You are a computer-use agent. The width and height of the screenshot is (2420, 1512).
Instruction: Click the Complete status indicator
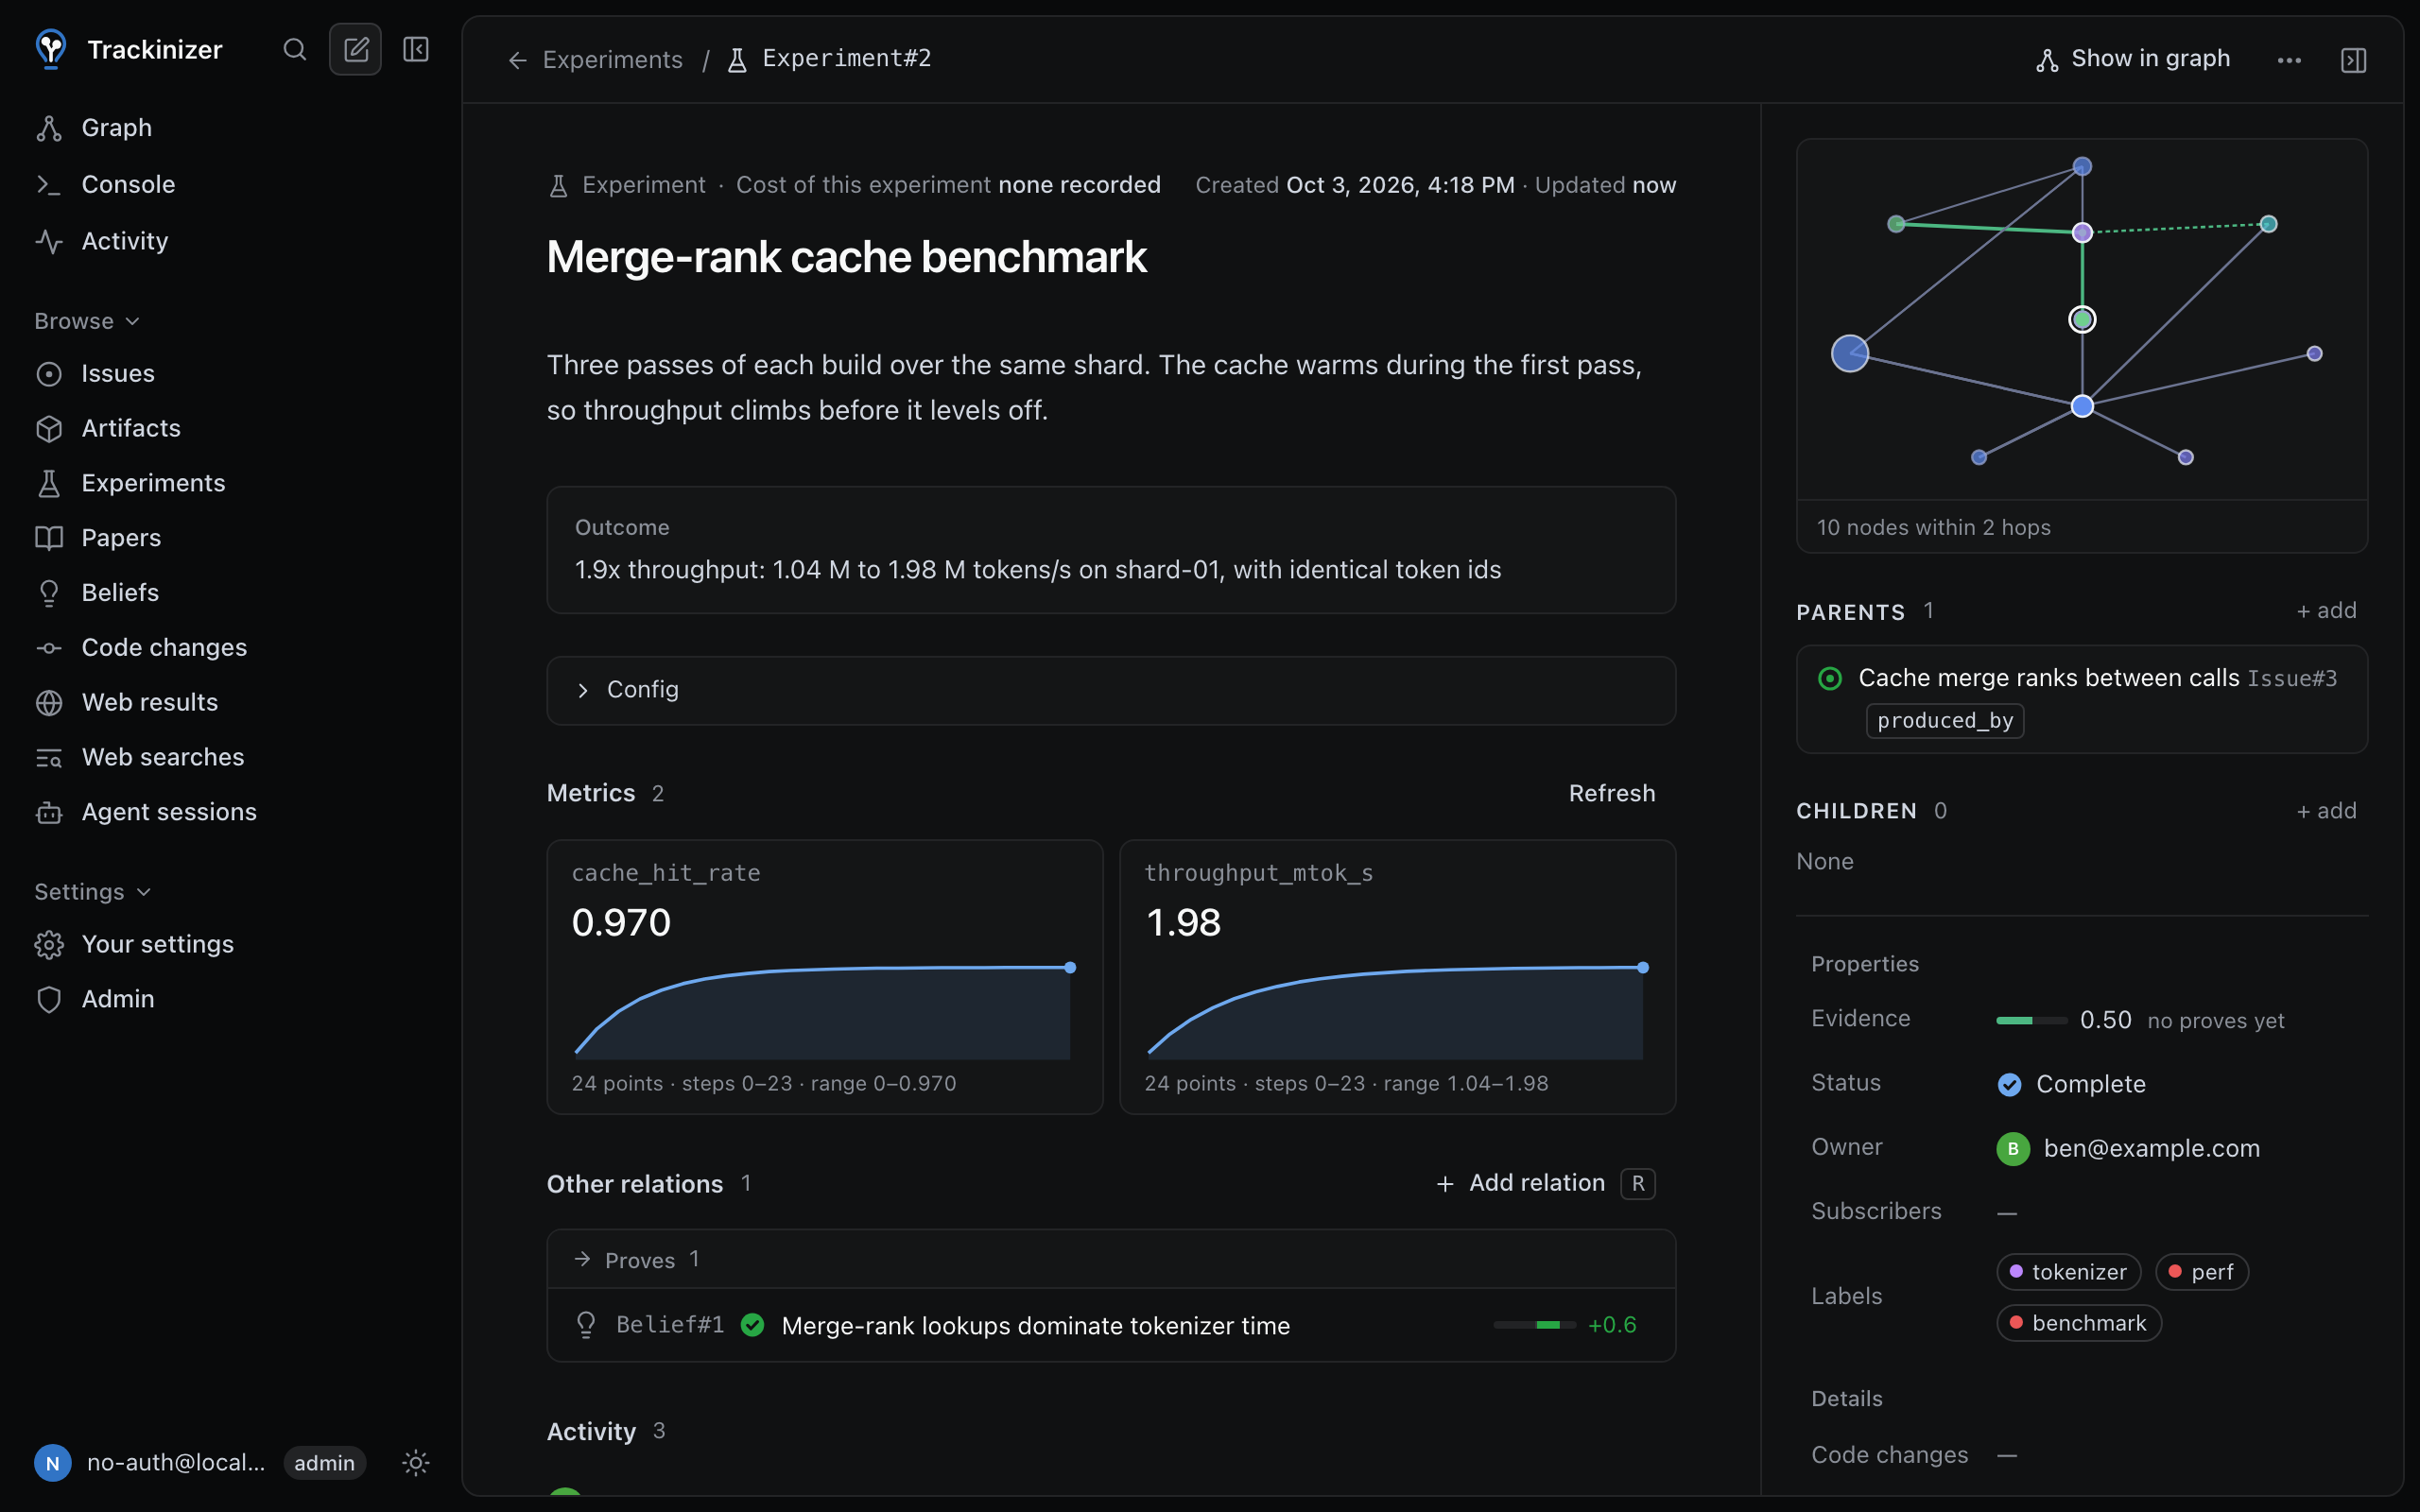pyautogui.click(x=2071, y=1084)
